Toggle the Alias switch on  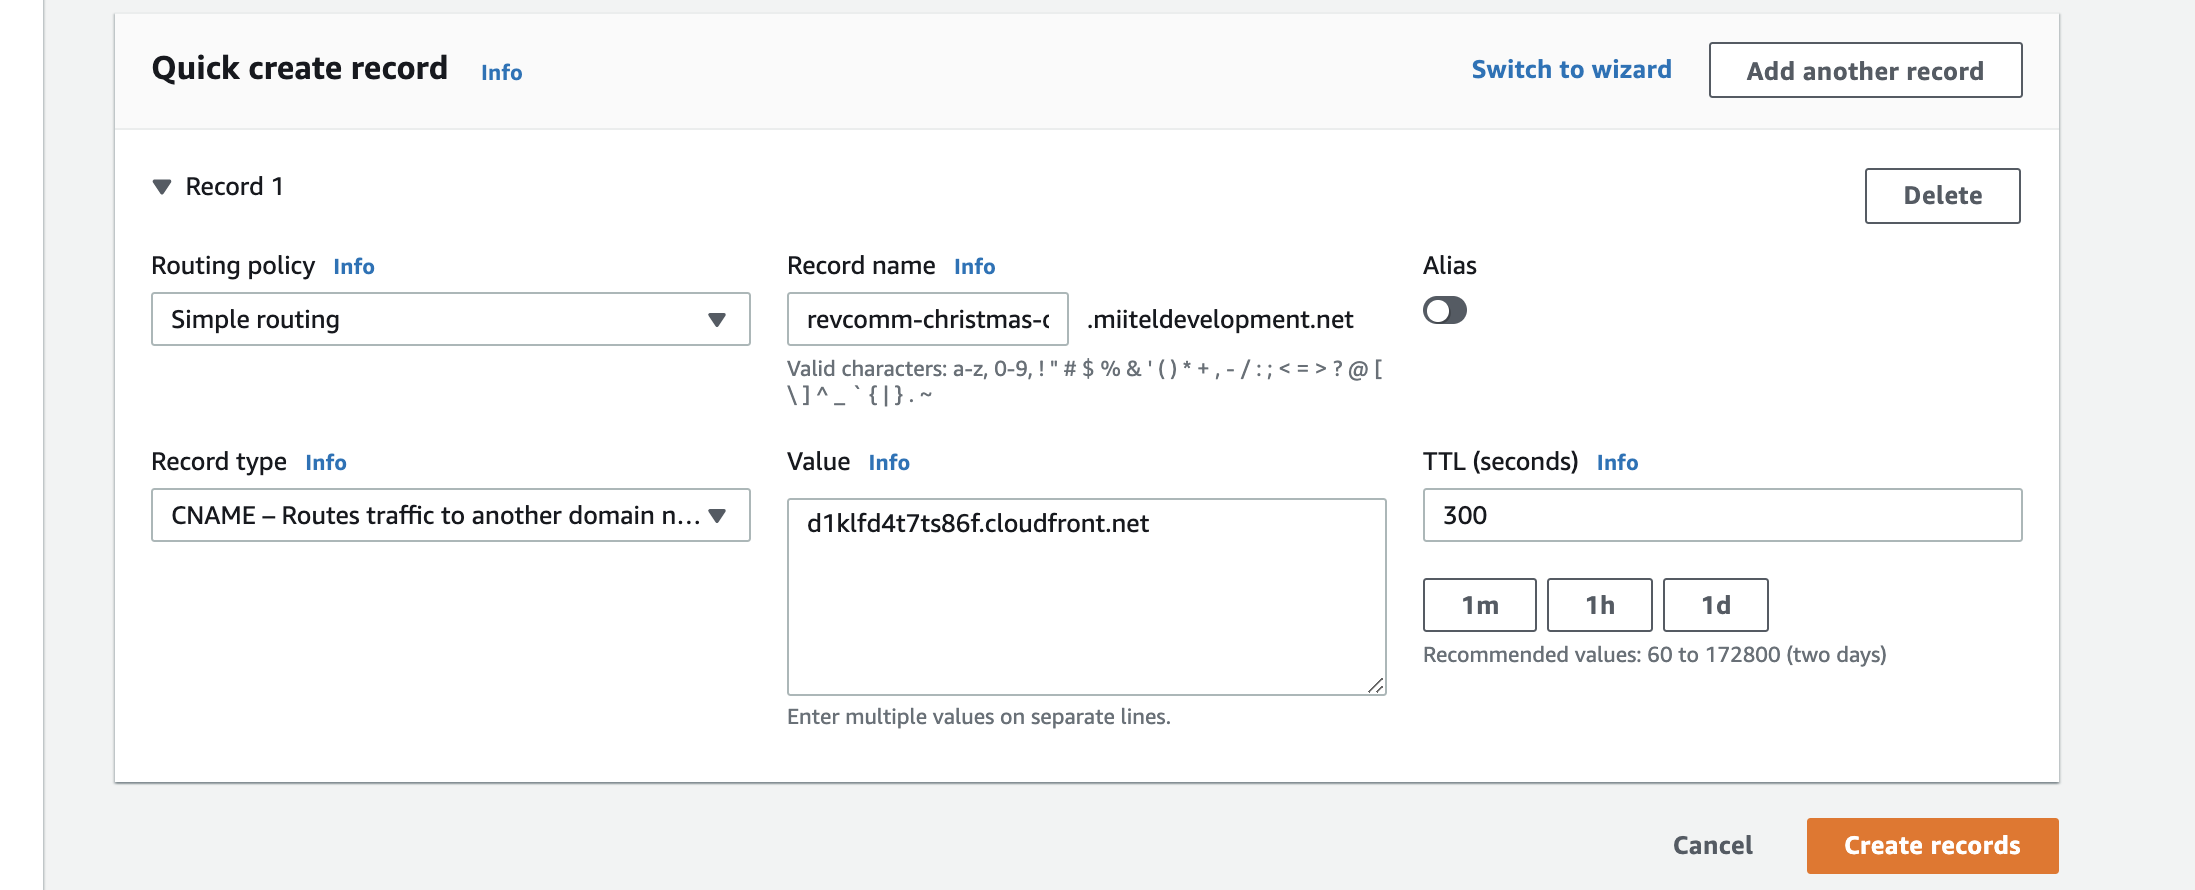(1444, 311)
